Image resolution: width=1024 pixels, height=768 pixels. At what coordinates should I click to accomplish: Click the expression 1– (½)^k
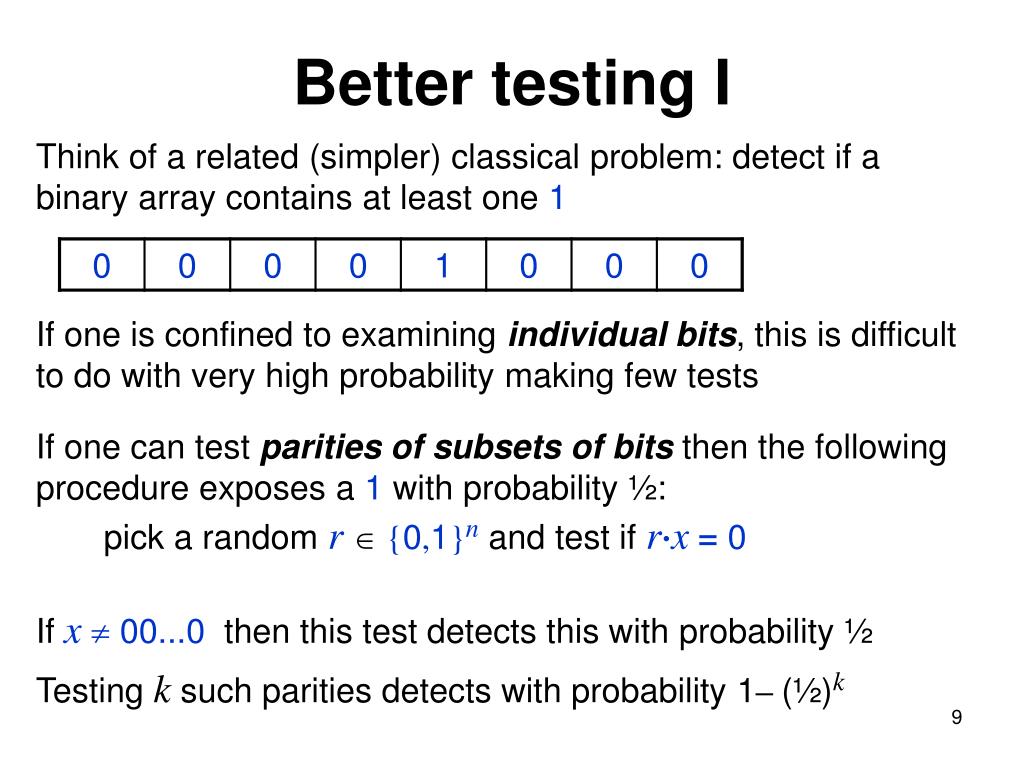[792, 690]
